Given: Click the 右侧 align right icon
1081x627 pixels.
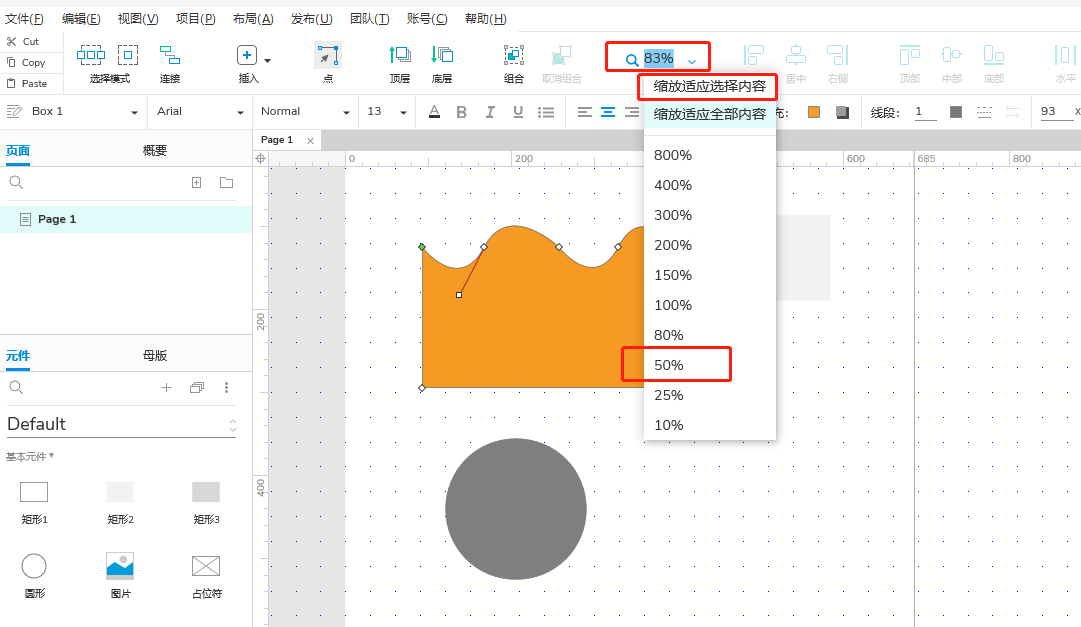Looking at the screenshot, I should click(838, 54).
